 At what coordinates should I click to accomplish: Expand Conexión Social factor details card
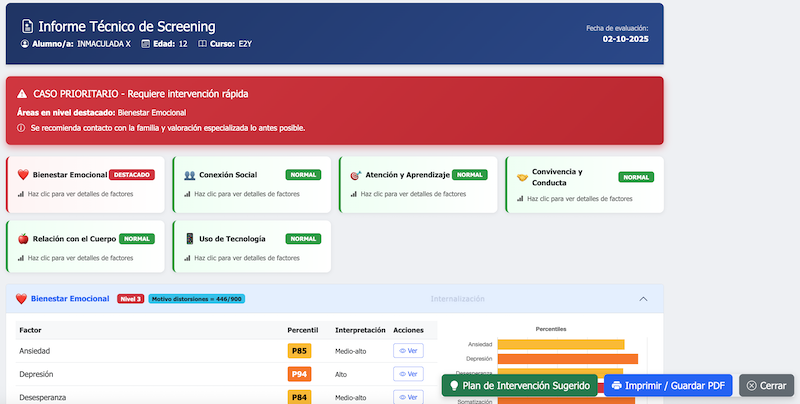248,184
